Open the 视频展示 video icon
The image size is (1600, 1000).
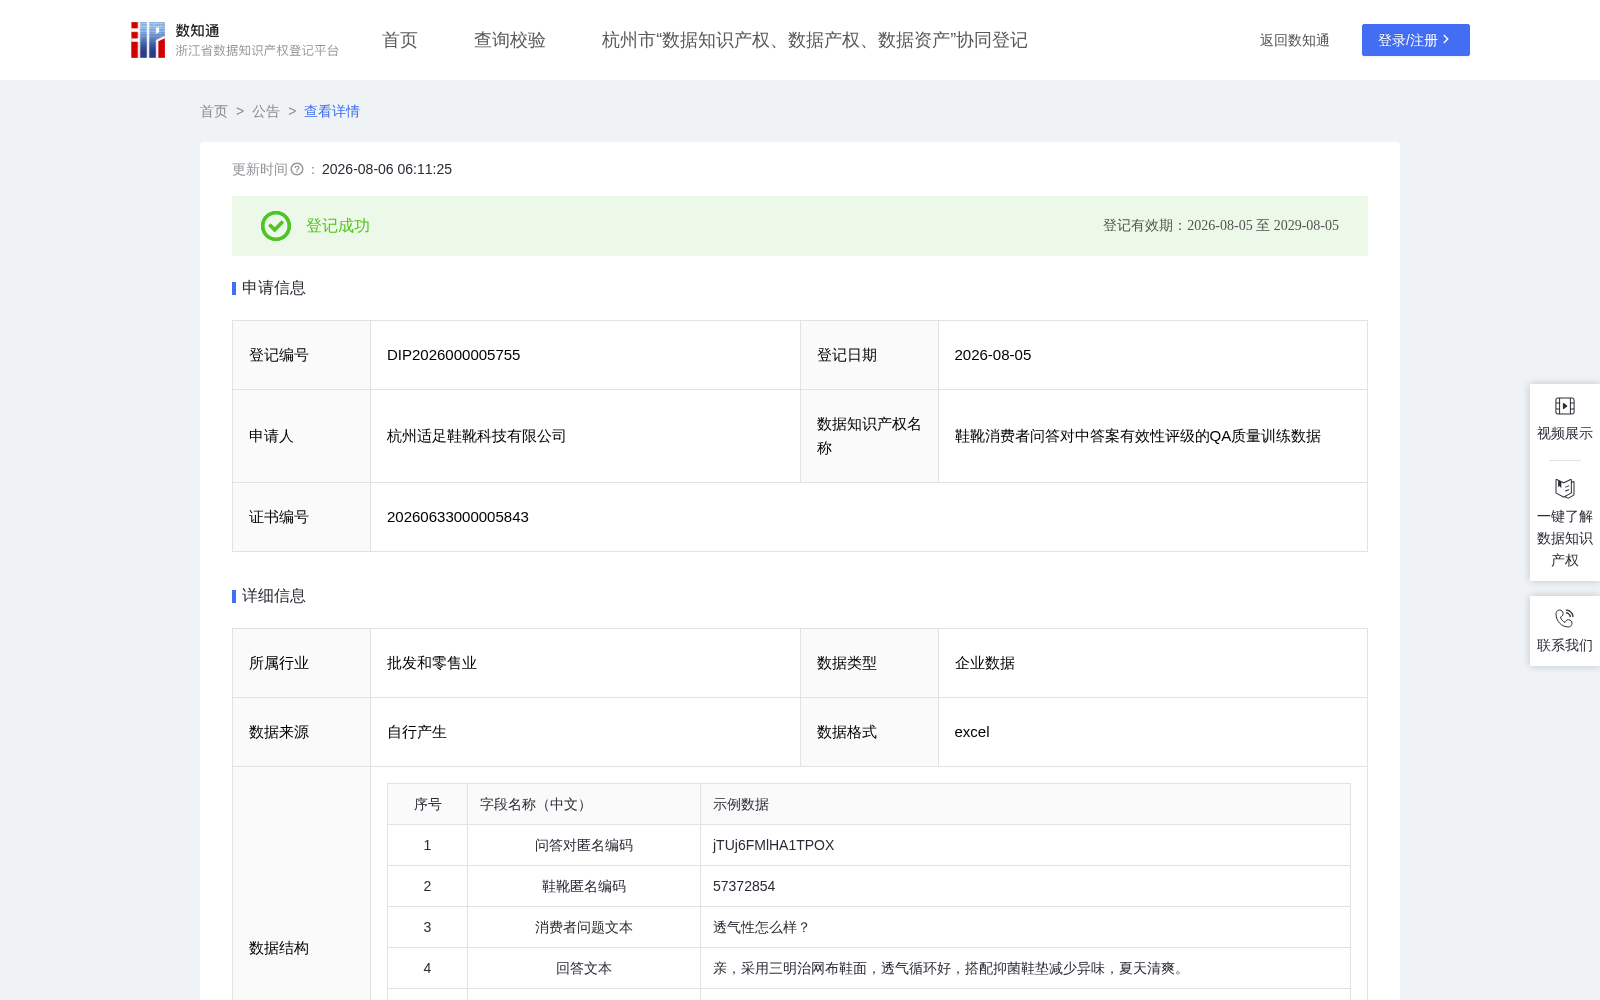pyautogui.click(x=1565, y=406)
